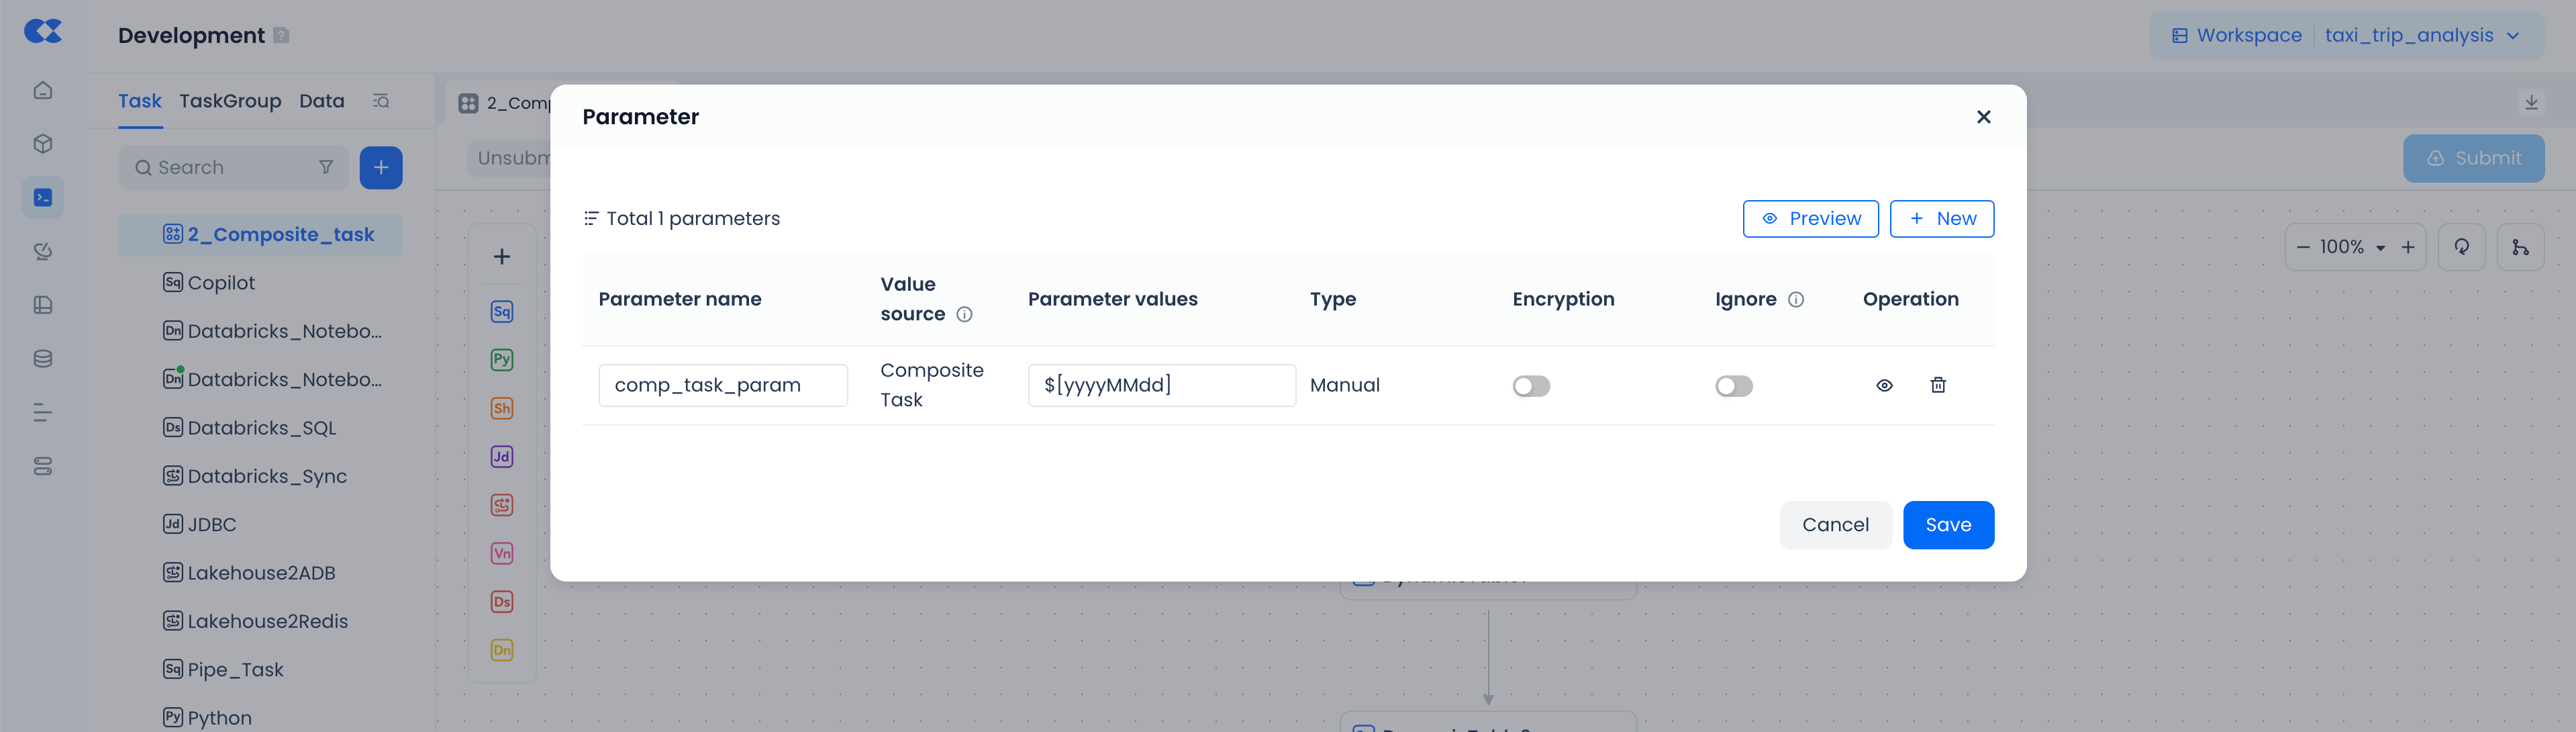Click the Parameter values input field
Image resolution: width=2576 pixels, height=732 pixels.
[x=1161, y=386]
